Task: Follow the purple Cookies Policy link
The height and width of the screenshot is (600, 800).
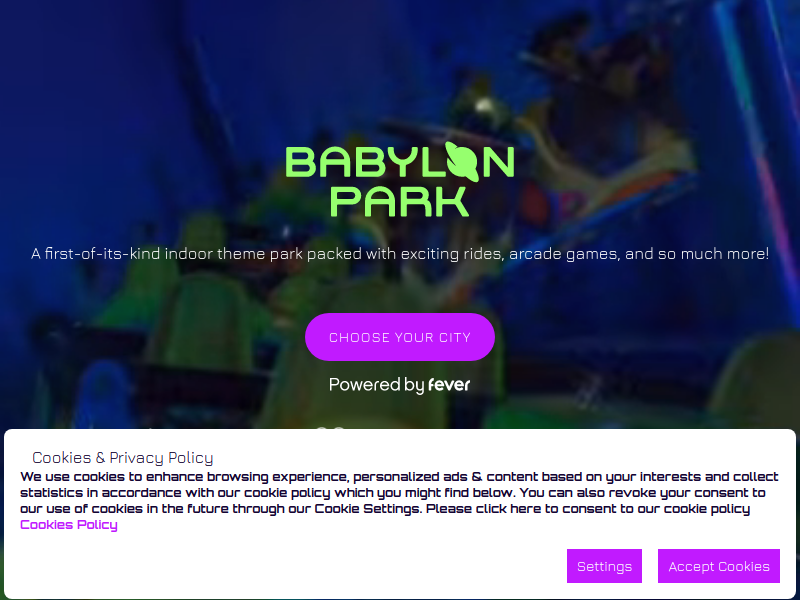Action: 69,524
